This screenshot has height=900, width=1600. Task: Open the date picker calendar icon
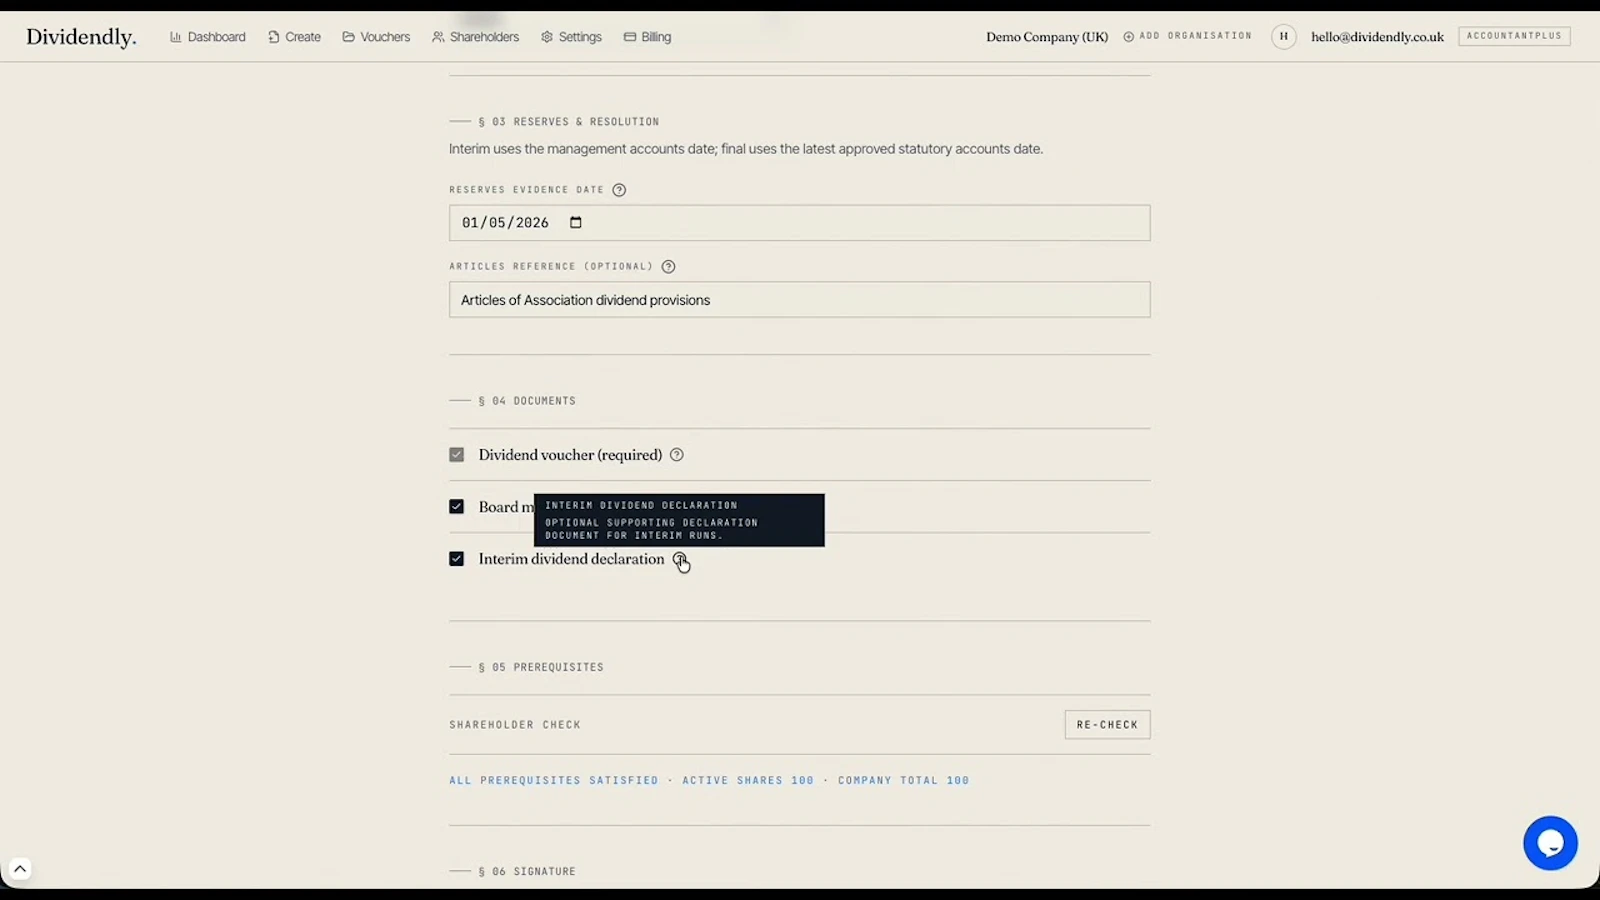point(576,223)
